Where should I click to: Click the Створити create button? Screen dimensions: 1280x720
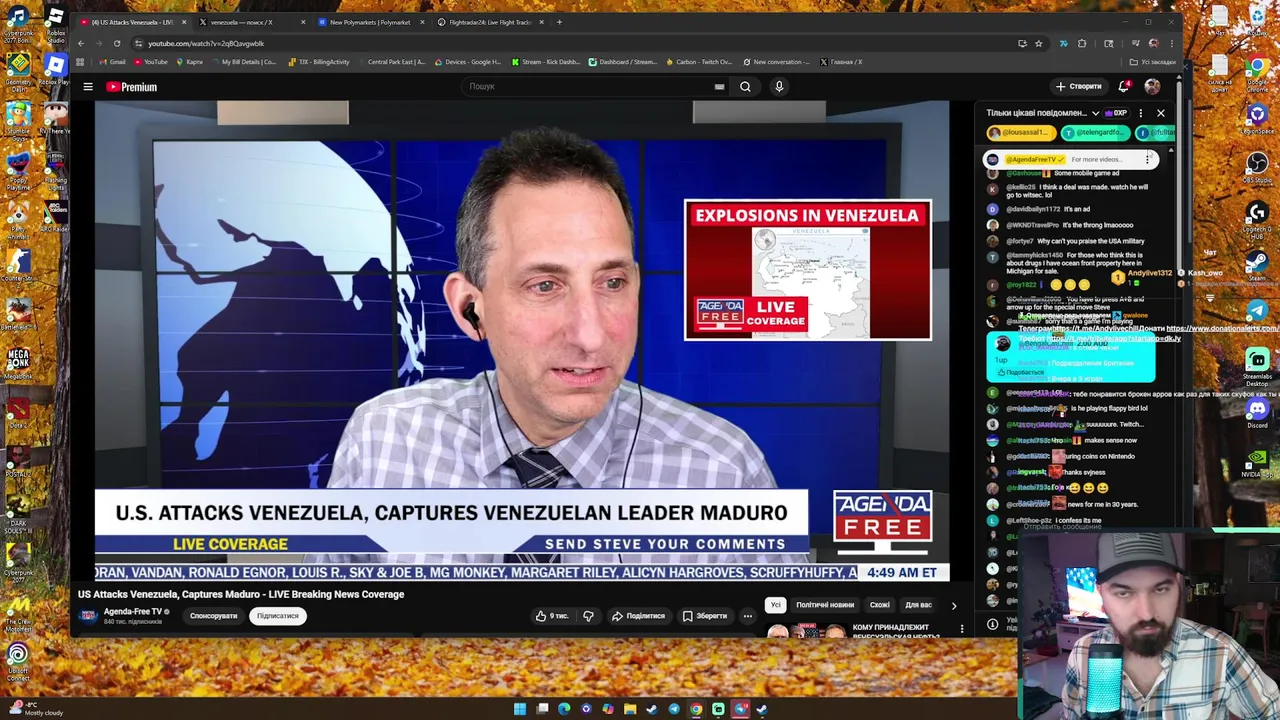pos(1078,87)
